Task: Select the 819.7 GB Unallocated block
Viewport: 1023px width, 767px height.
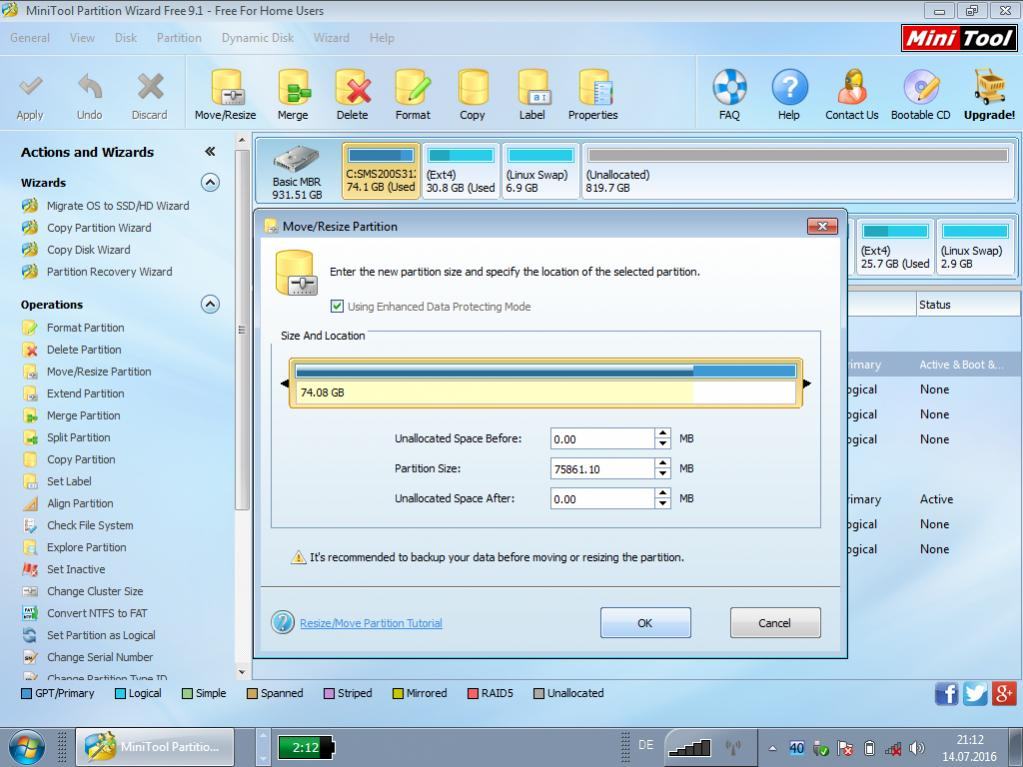Action: 797,171
